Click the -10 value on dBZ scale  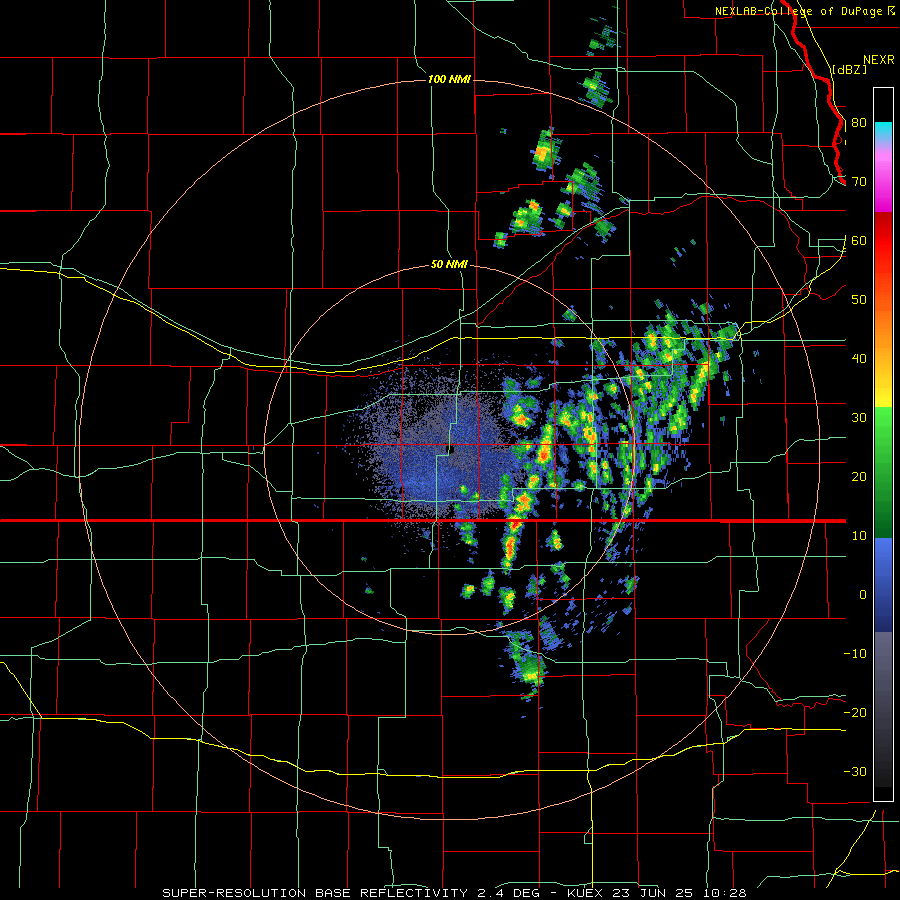click(x=855, y=654)
